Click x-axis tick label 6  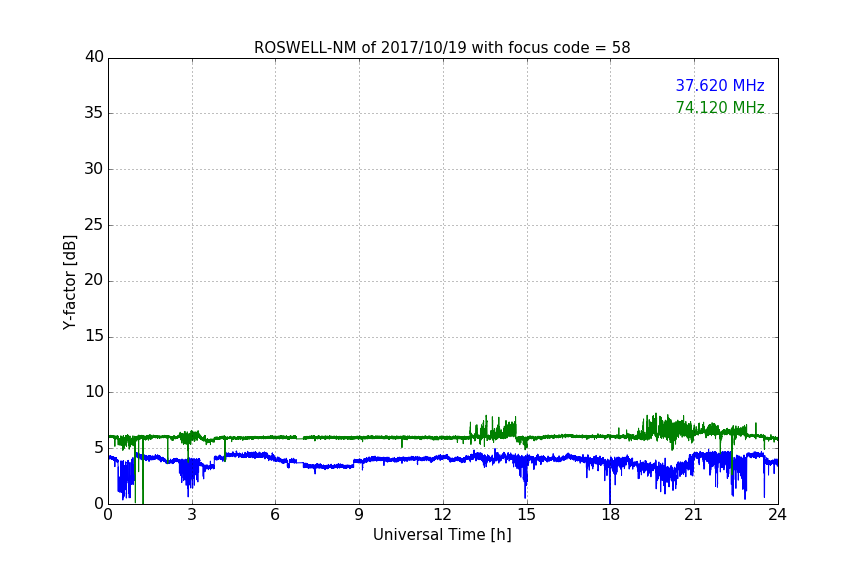(275, 515)
